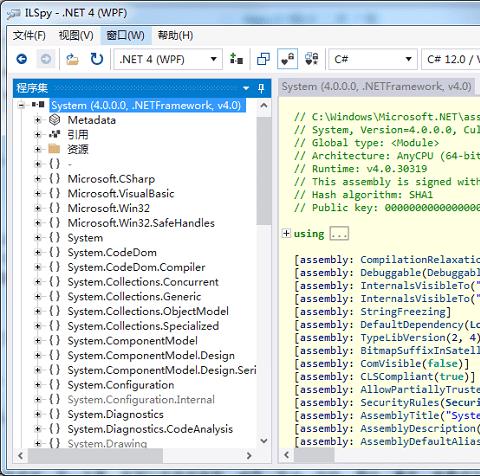Click the tree vertical scrollbar thumb
Image resolution: width=480 pixels, height=476 pixels.
(x=264, y=171)
